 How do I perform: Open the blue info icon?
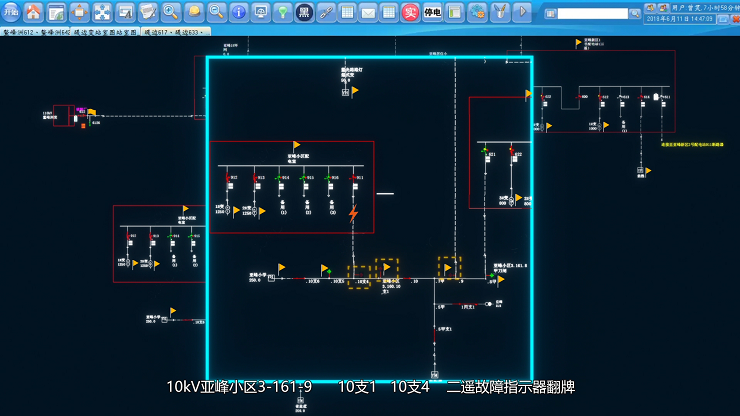pyautogui.click(x=239, y=12)
